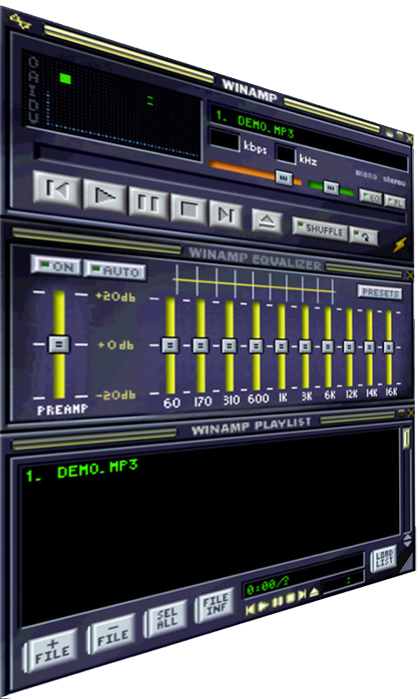420x699 pixels.
Task: Open the equalizer PRESETS menu
Action: [x=380, y=292]
